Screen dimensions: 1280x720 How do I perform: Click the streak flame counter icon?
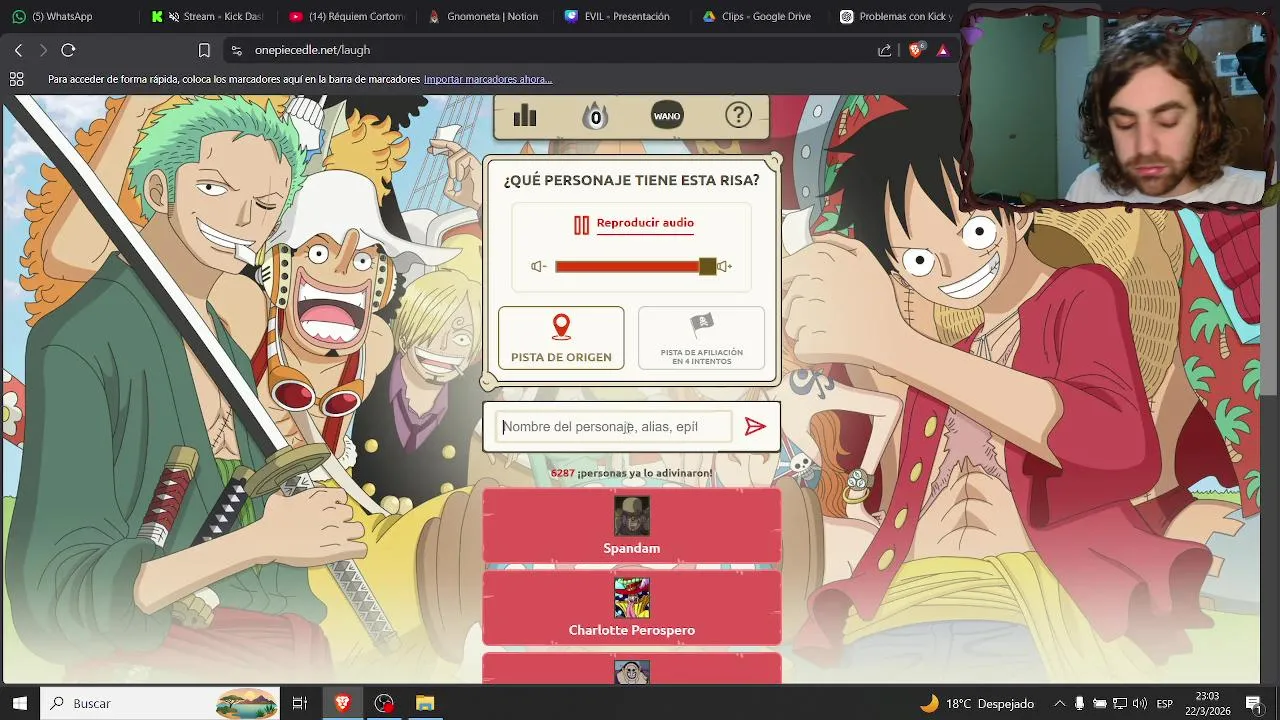click(595, 116)
